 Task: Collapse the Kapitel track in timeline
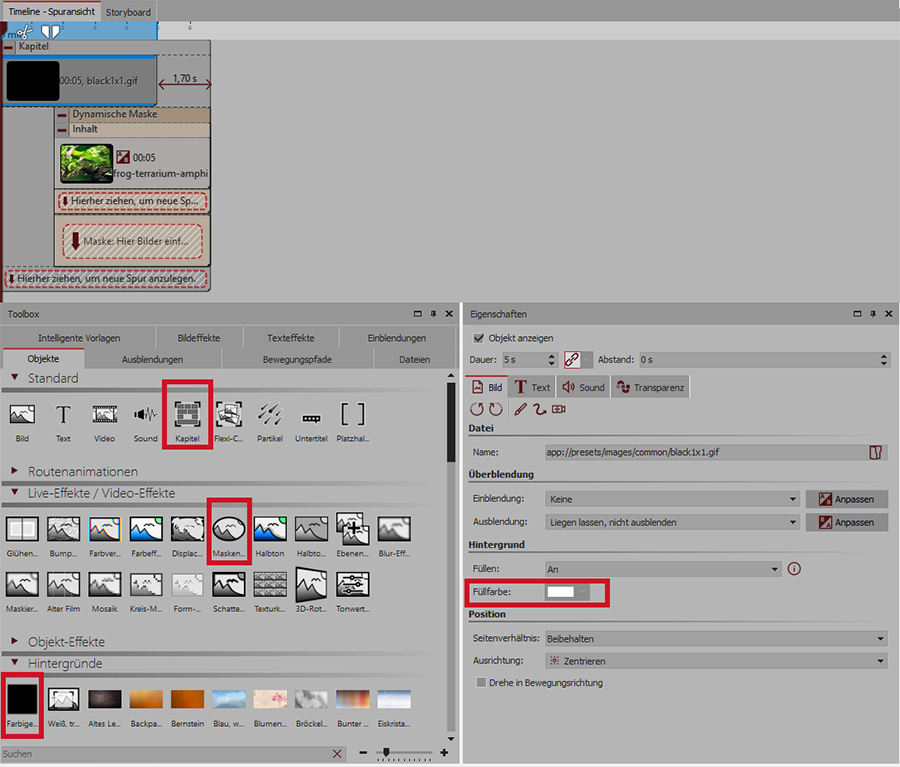pos(9,47)
